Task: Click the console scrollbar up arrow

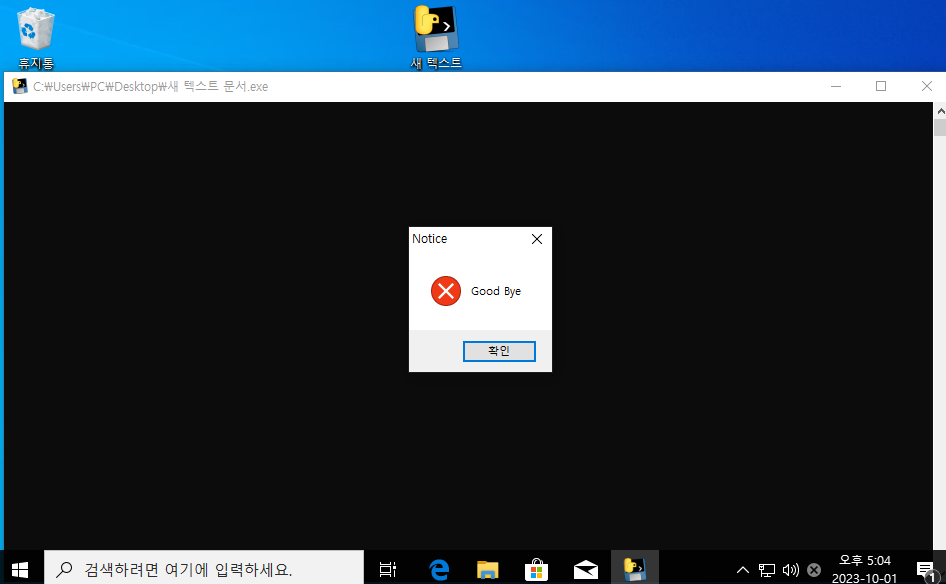Action: coord(940,111)
